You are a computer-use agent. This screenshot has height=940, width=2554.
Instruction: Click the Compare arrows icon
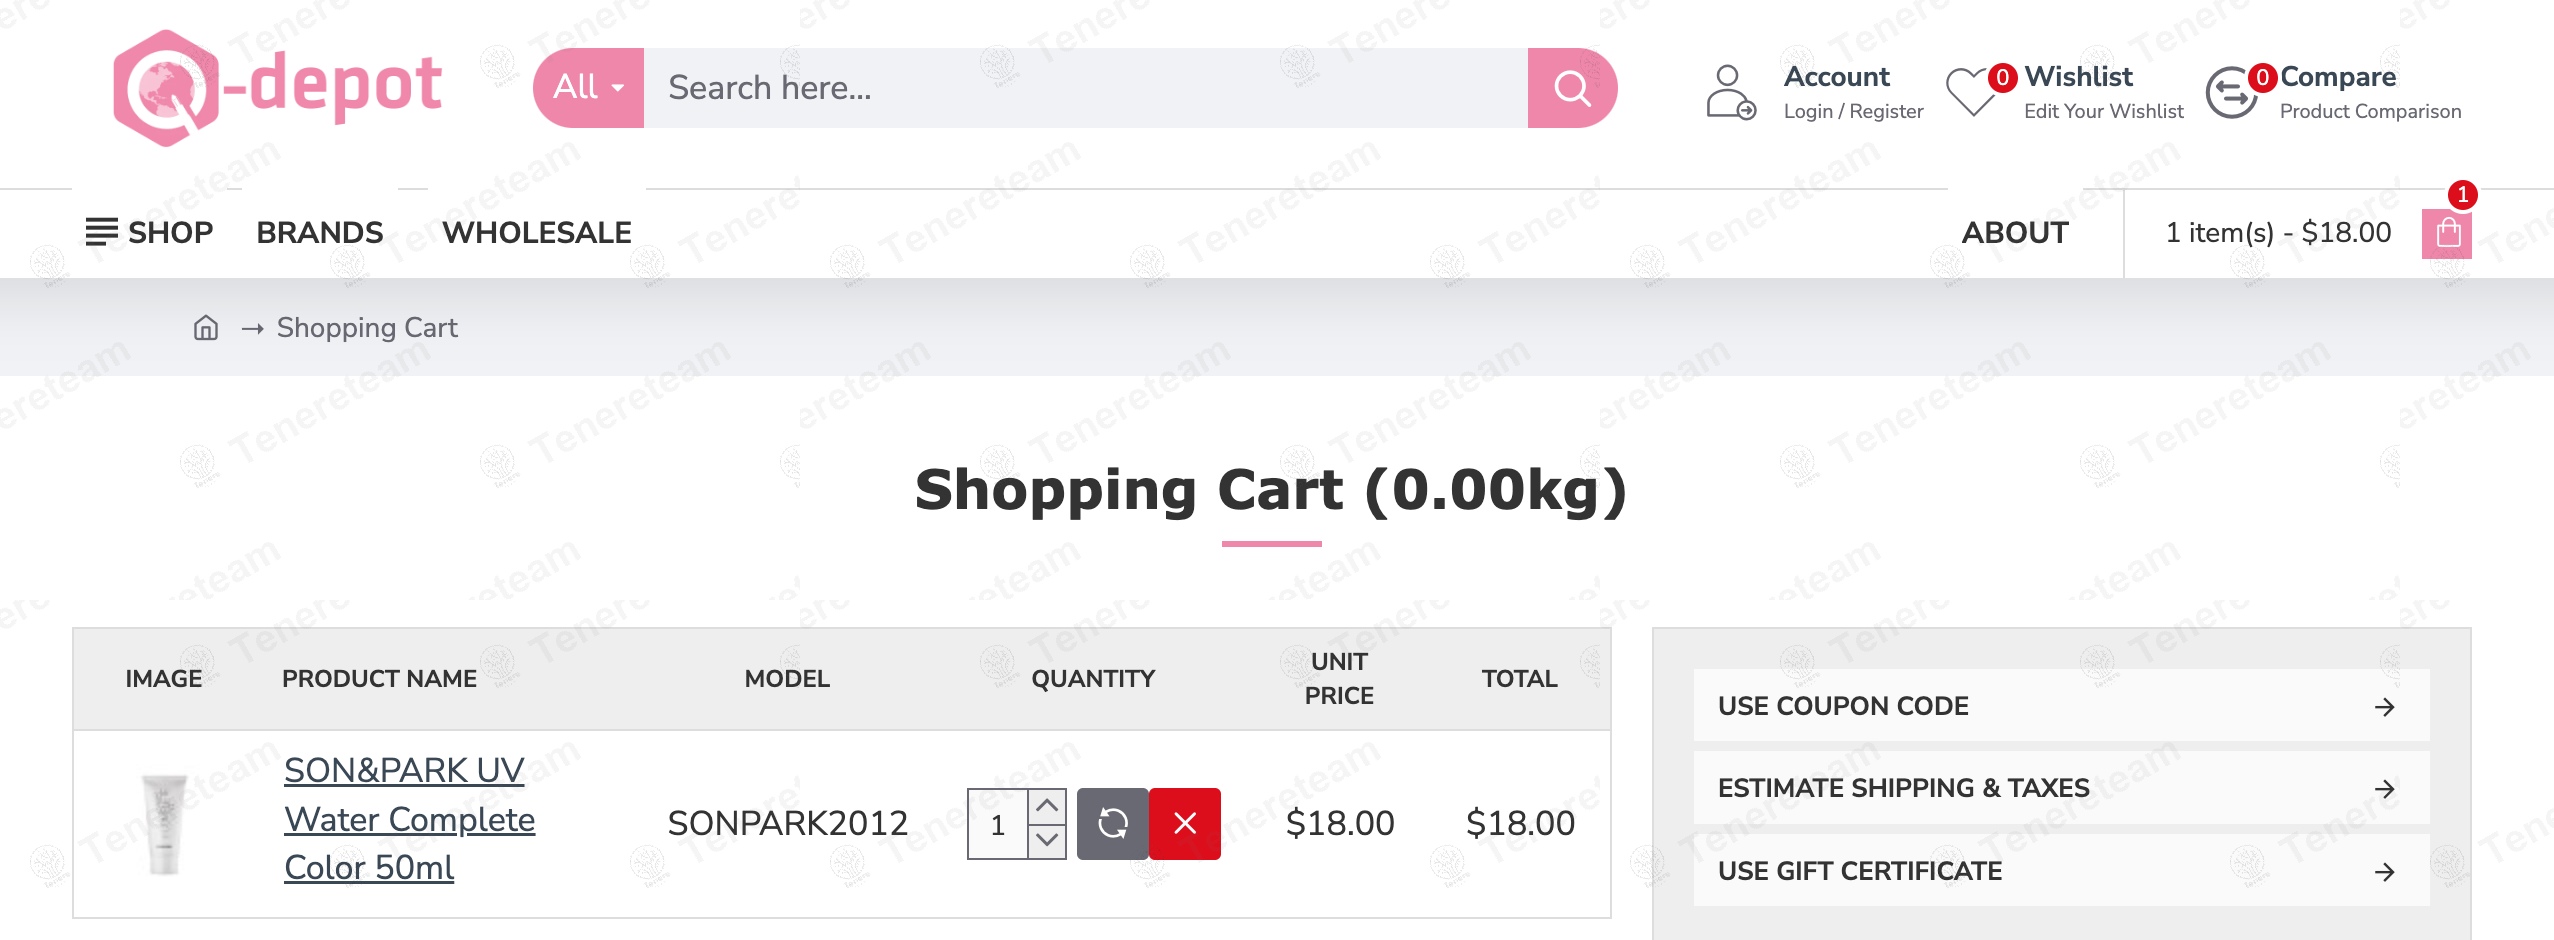click(2231, 90)
